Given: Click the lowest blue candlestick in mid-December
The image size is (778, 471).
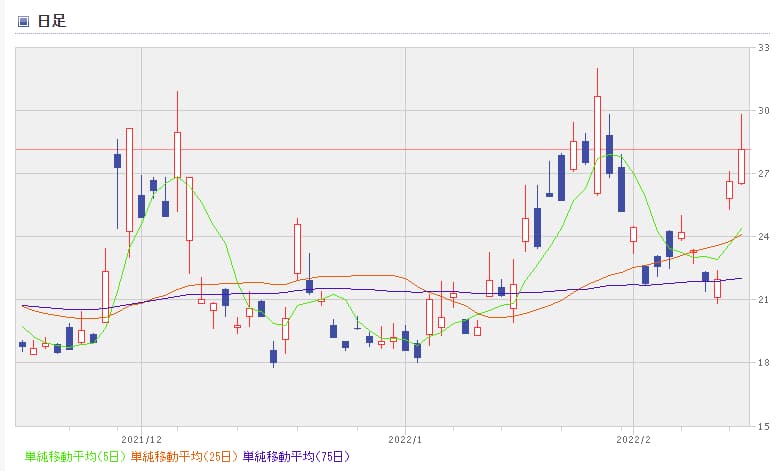Looking at the screenshot, I should pyautogui.click(x=273, y=356).
